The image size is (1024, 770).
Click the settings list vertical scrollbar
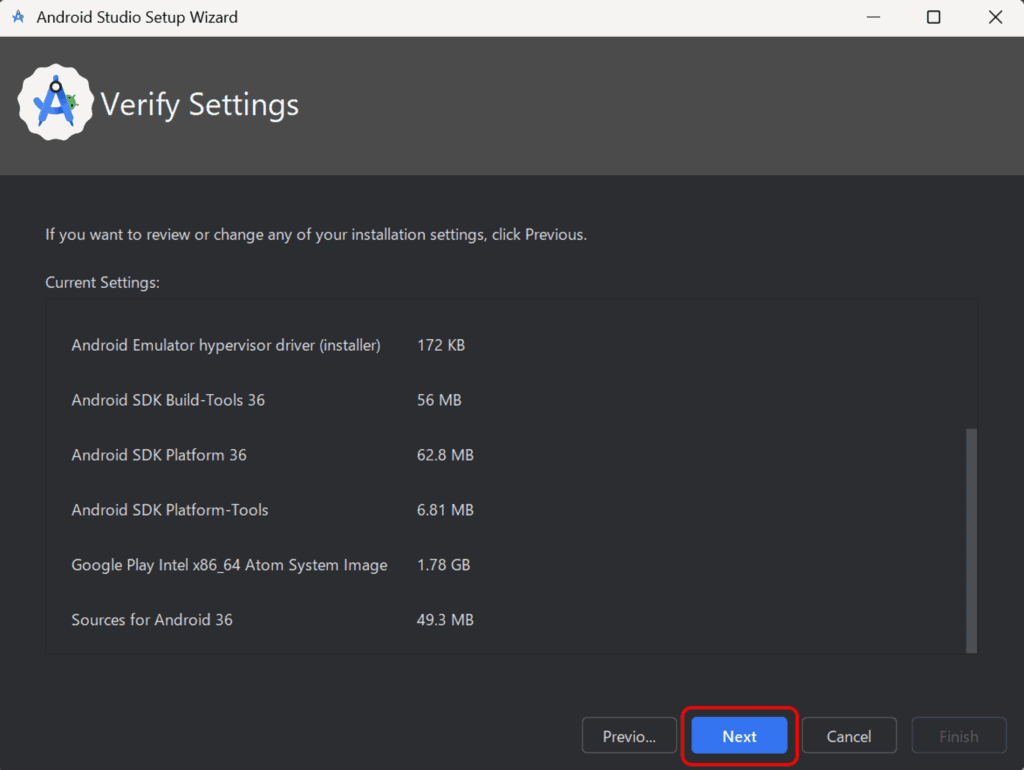971,540
